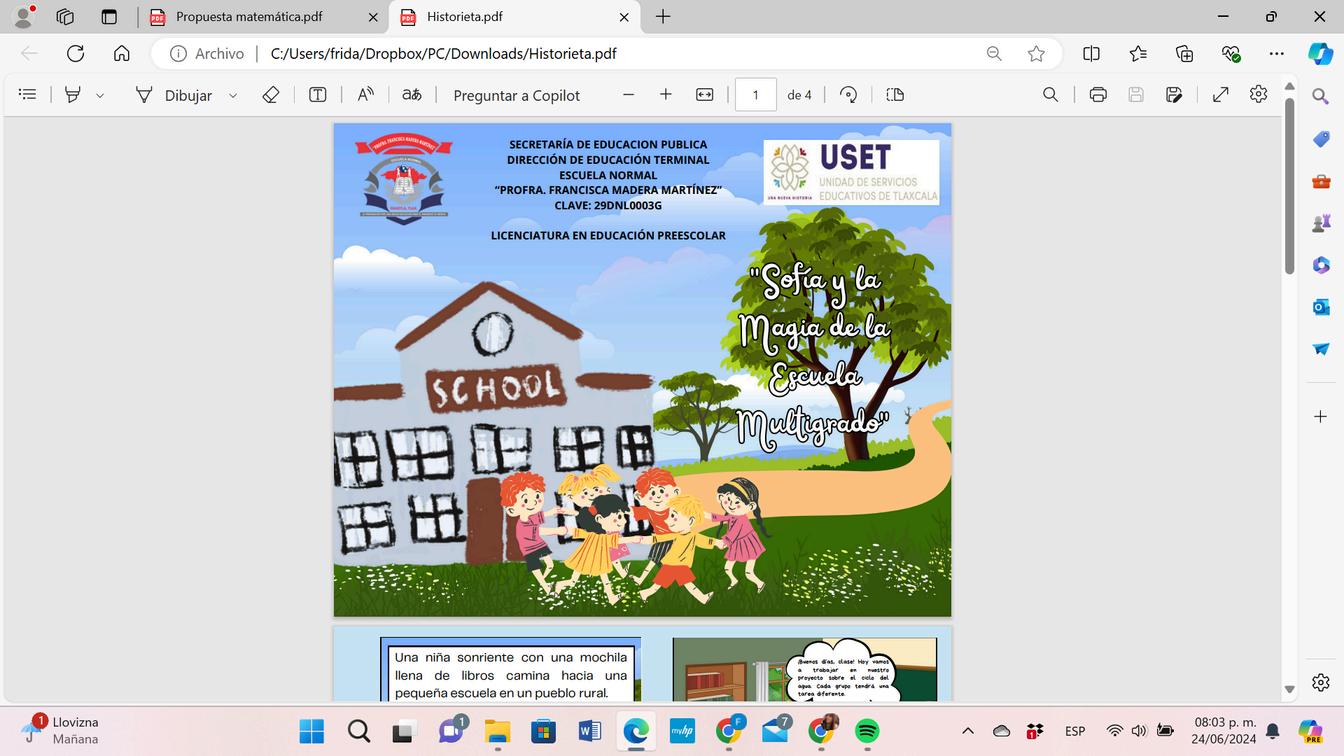Screen dimensions: 1344x756
Task: Close the Propuesta matemática.pdf tab
Action: 374,17
